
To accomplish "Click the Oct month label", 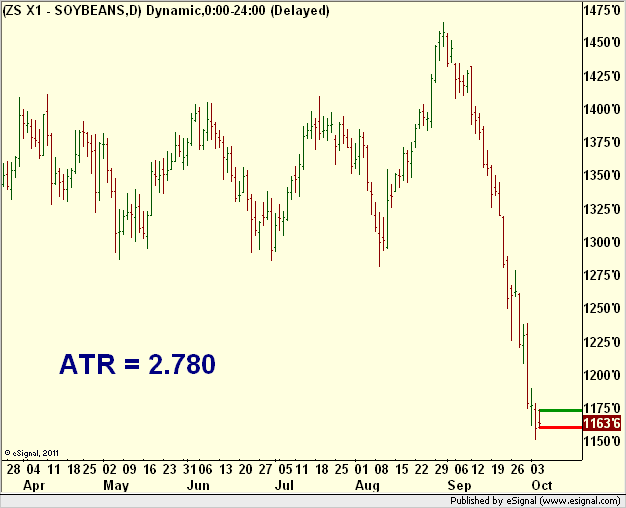I will 542,486.
